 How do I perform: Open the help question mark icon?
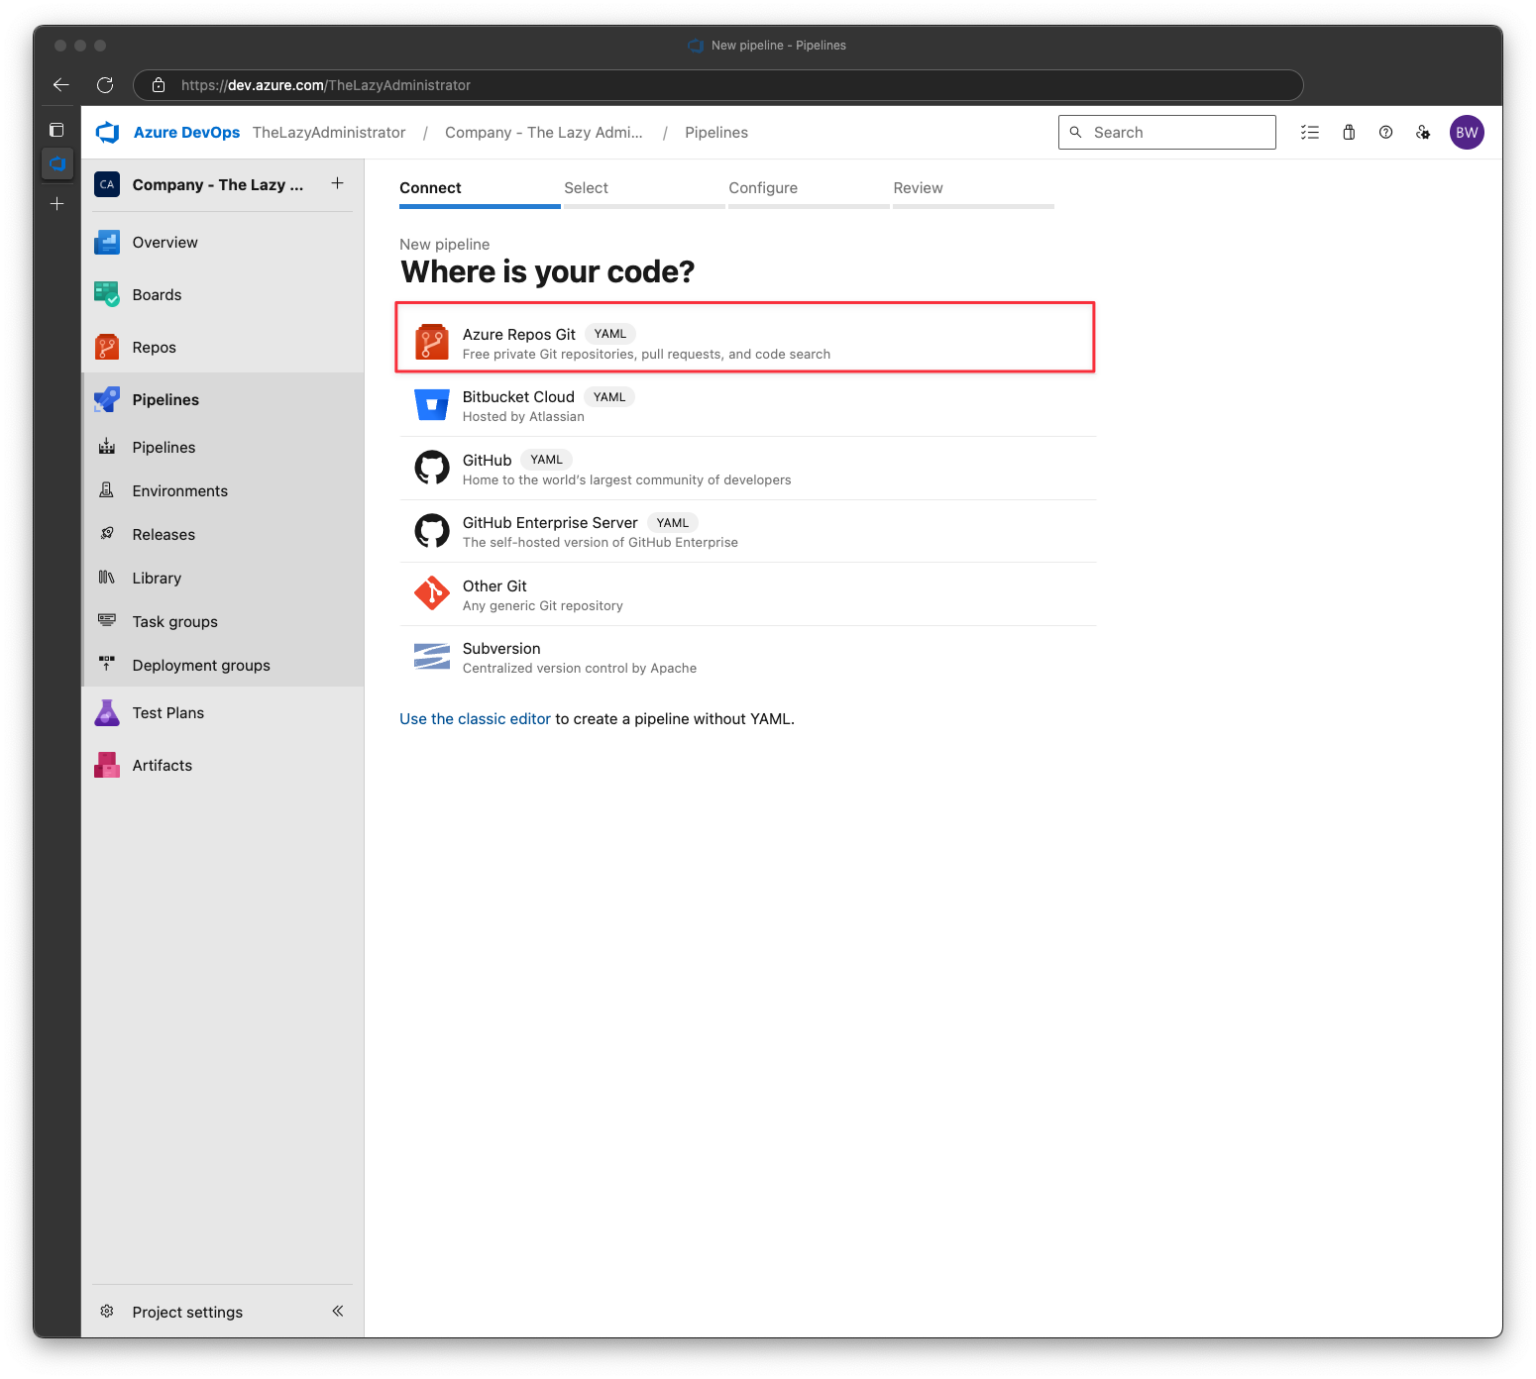1385,132
